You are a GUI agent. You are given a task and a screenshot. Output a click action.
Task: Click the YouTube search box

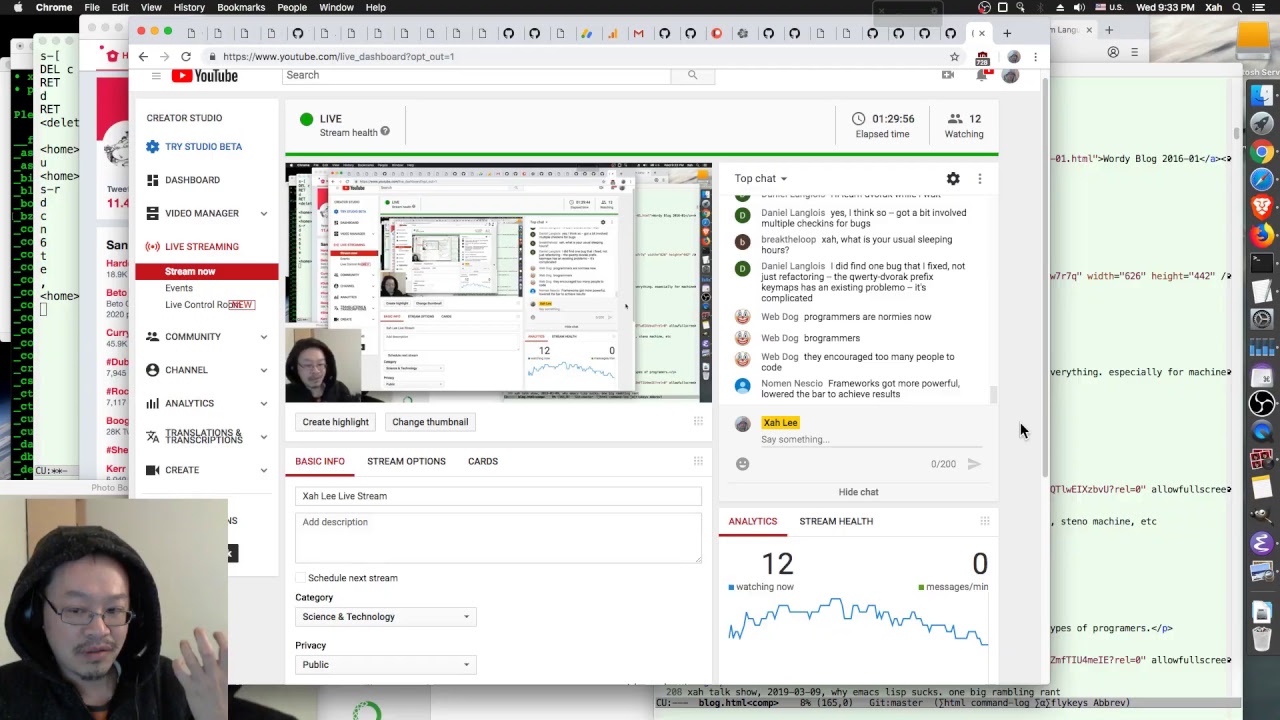tap(477, 75)
